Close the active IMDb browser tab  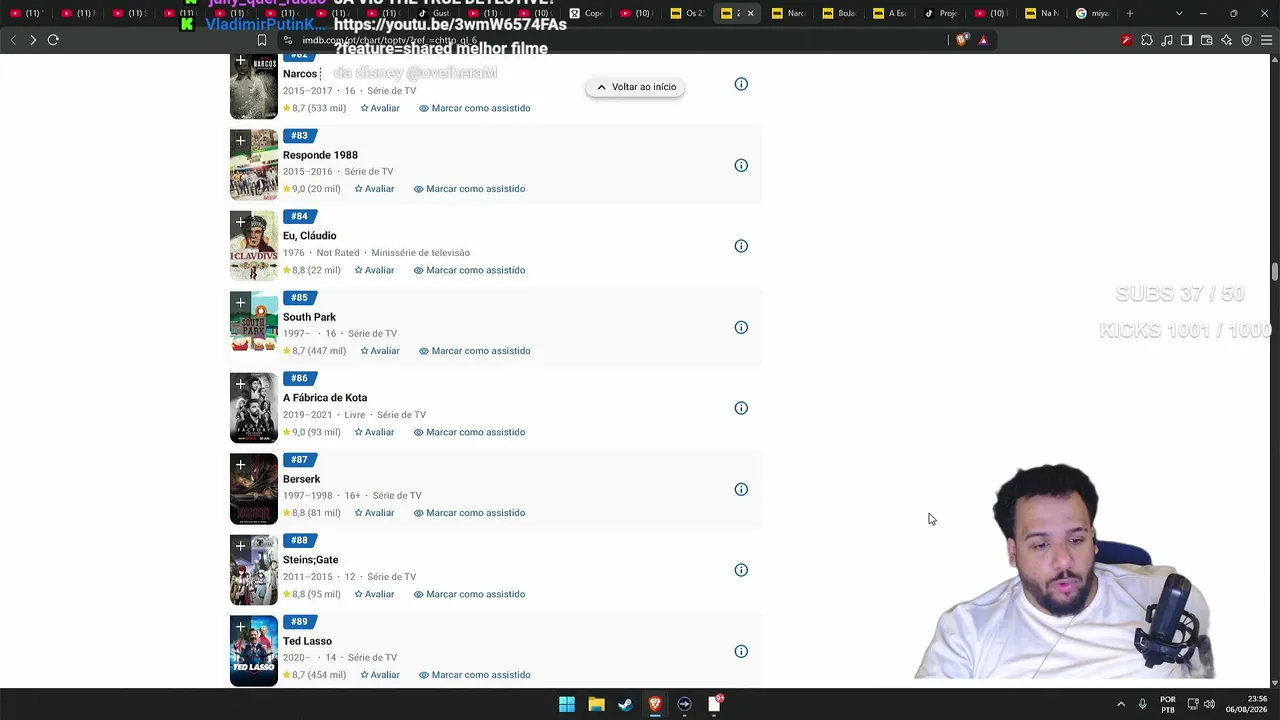[x=750, y=13]
